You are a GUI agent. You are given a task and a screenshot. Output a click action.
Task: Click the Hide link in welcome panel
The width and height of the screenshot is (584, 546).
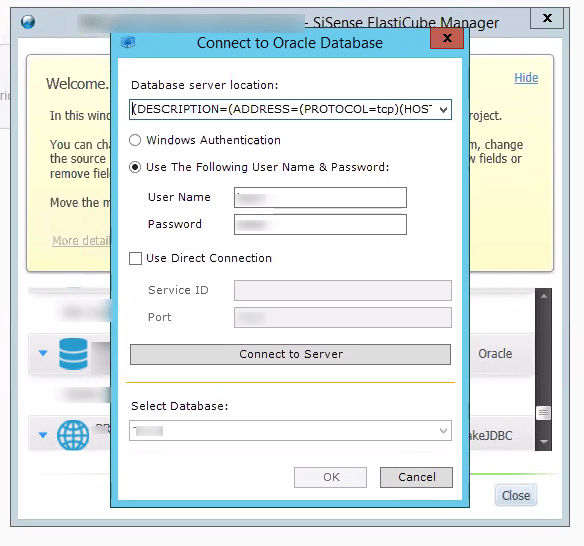tap(526, 78)
